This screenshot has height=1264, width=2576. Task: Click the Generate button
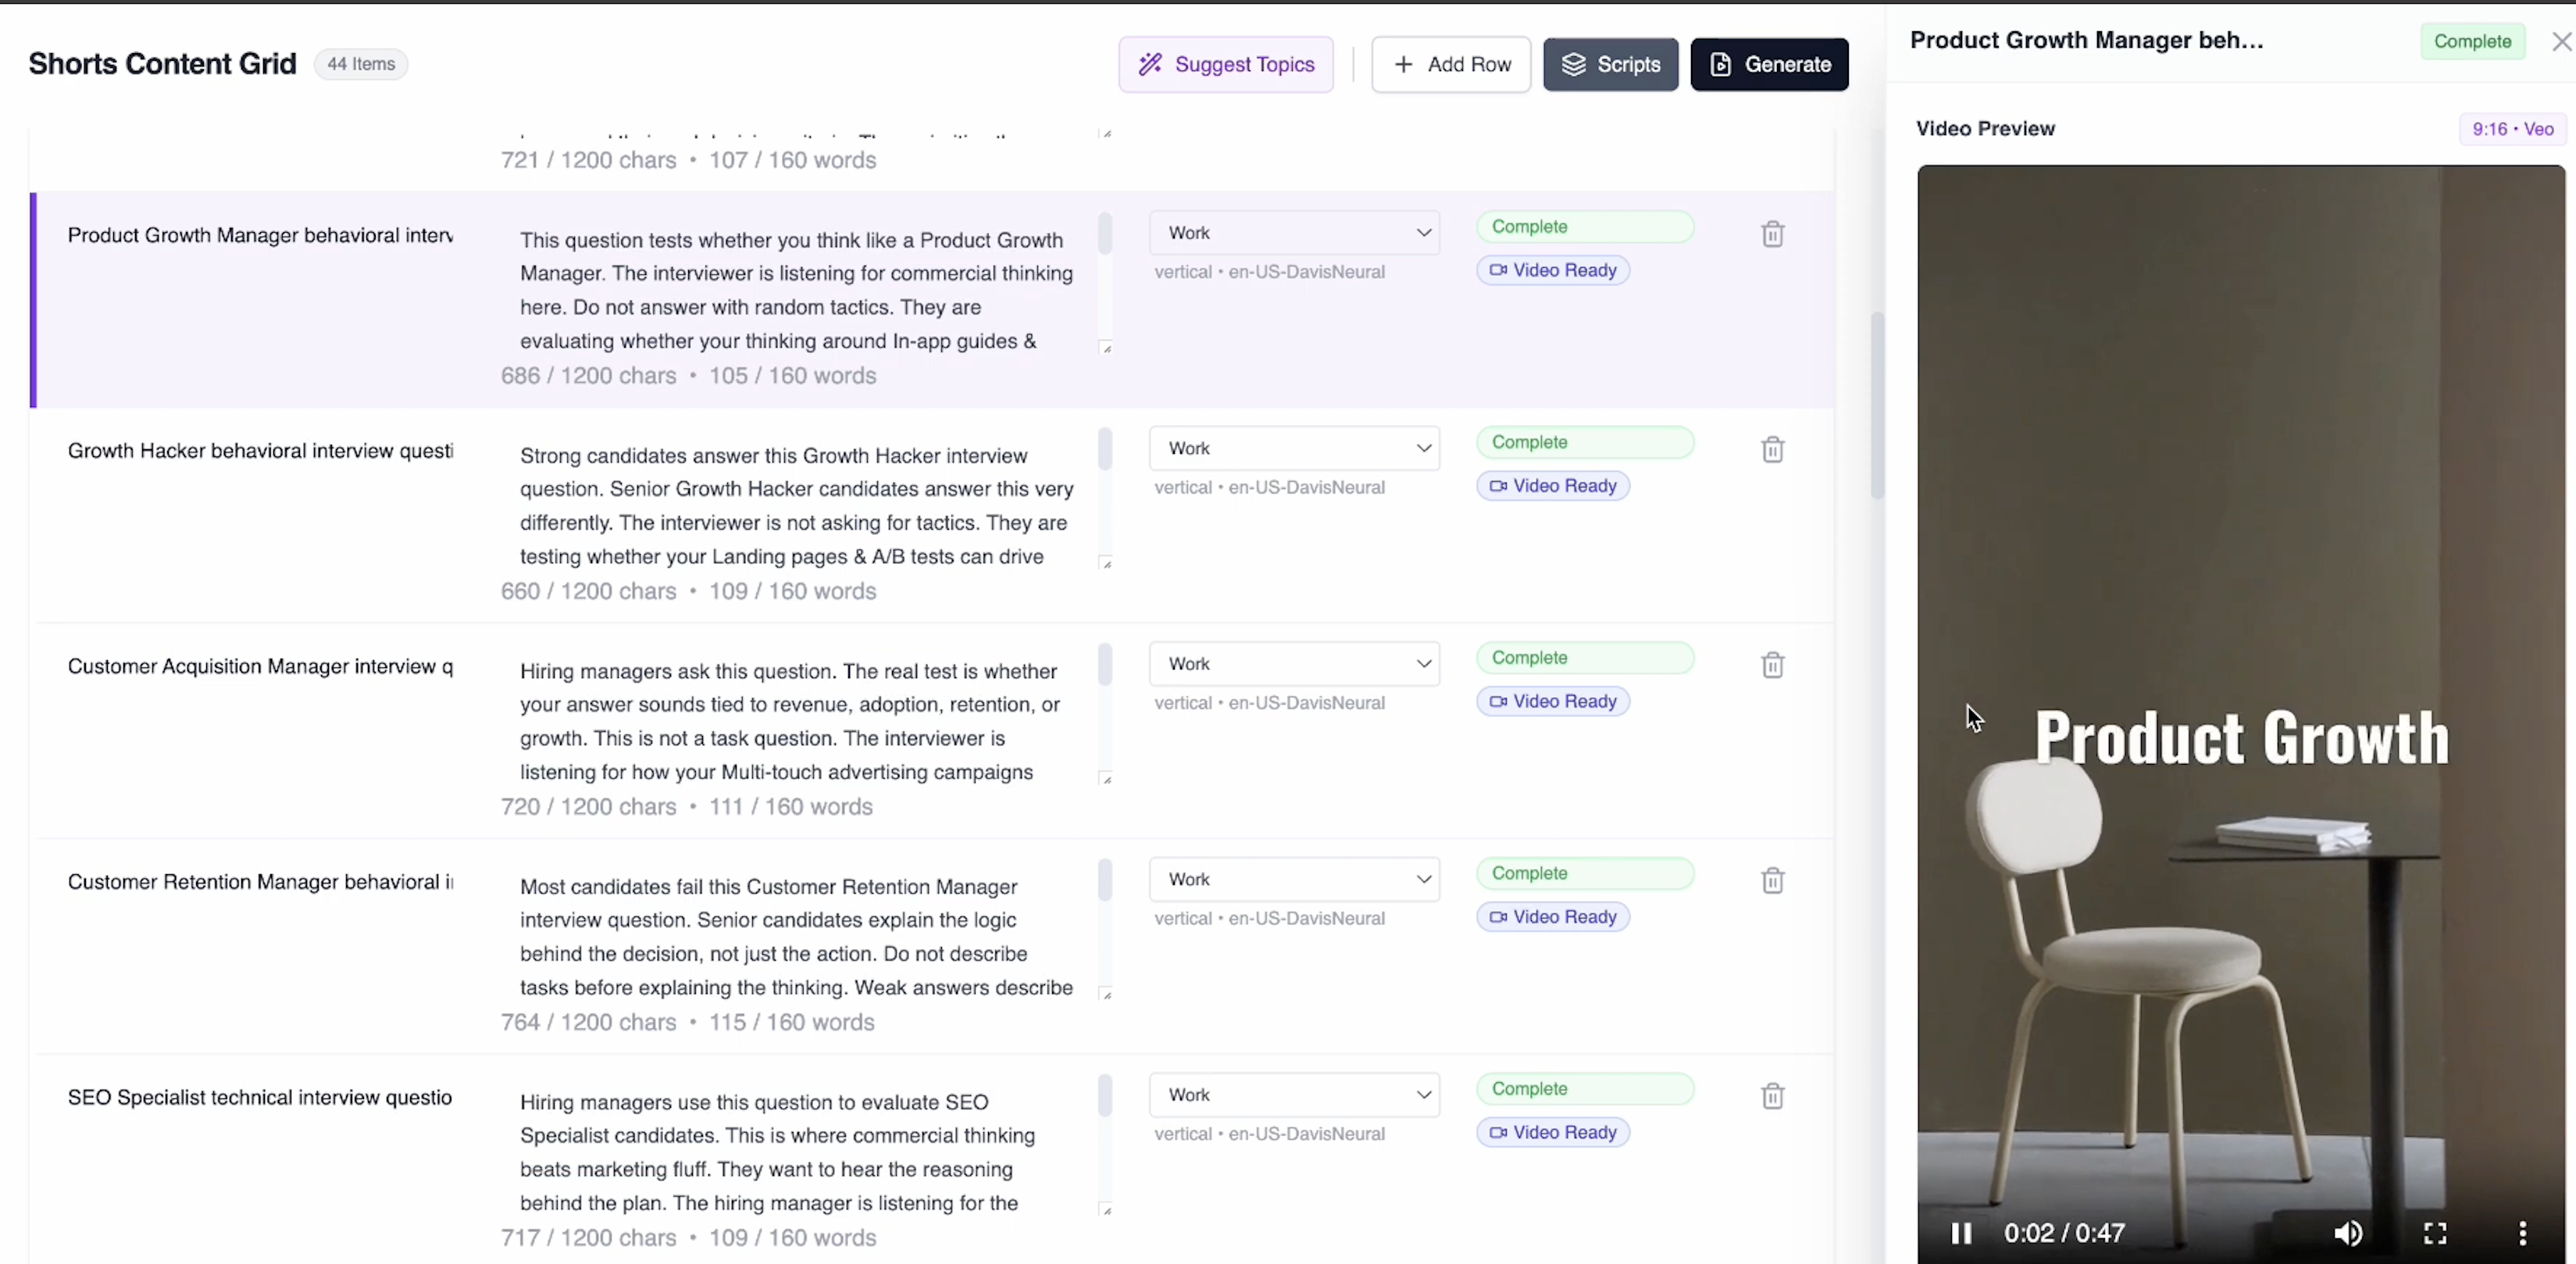pyautogui.click(x=1769, y=64)
